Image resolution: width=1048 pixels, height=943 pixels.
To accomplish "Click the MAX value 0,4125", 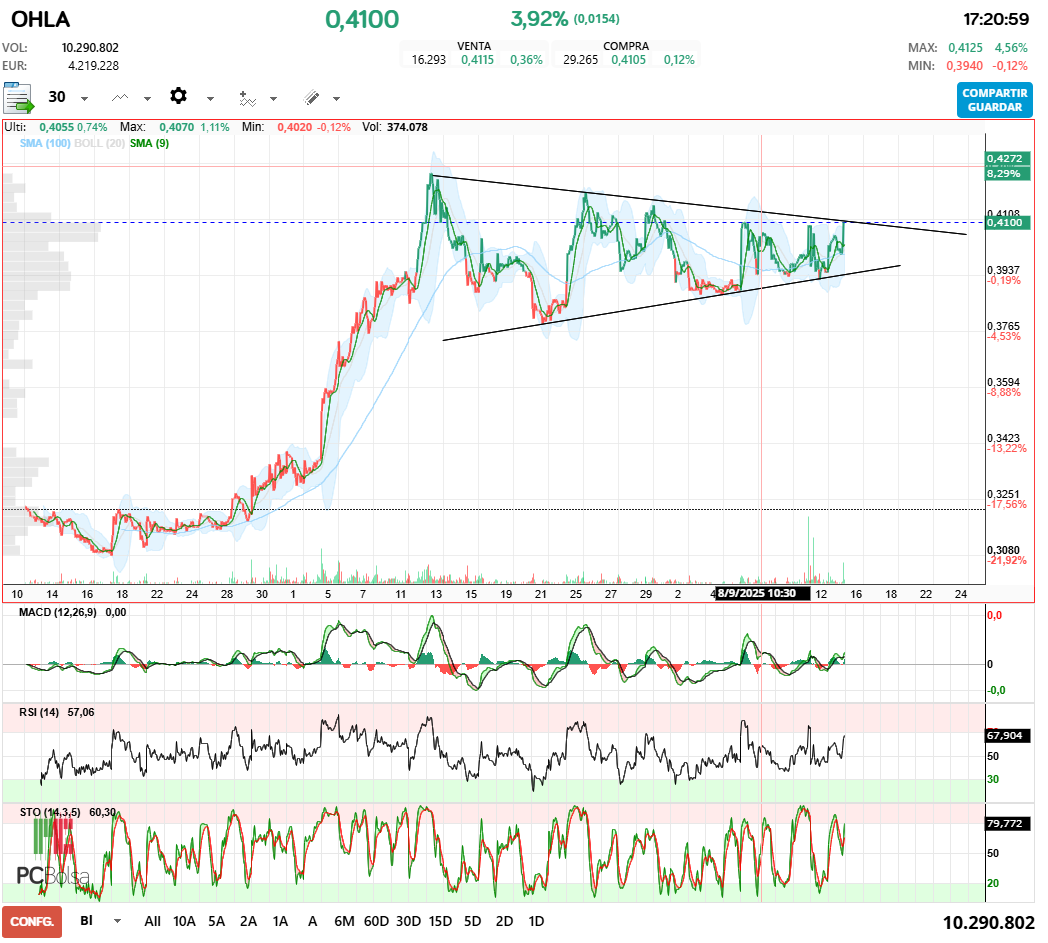I will [965, 47].
